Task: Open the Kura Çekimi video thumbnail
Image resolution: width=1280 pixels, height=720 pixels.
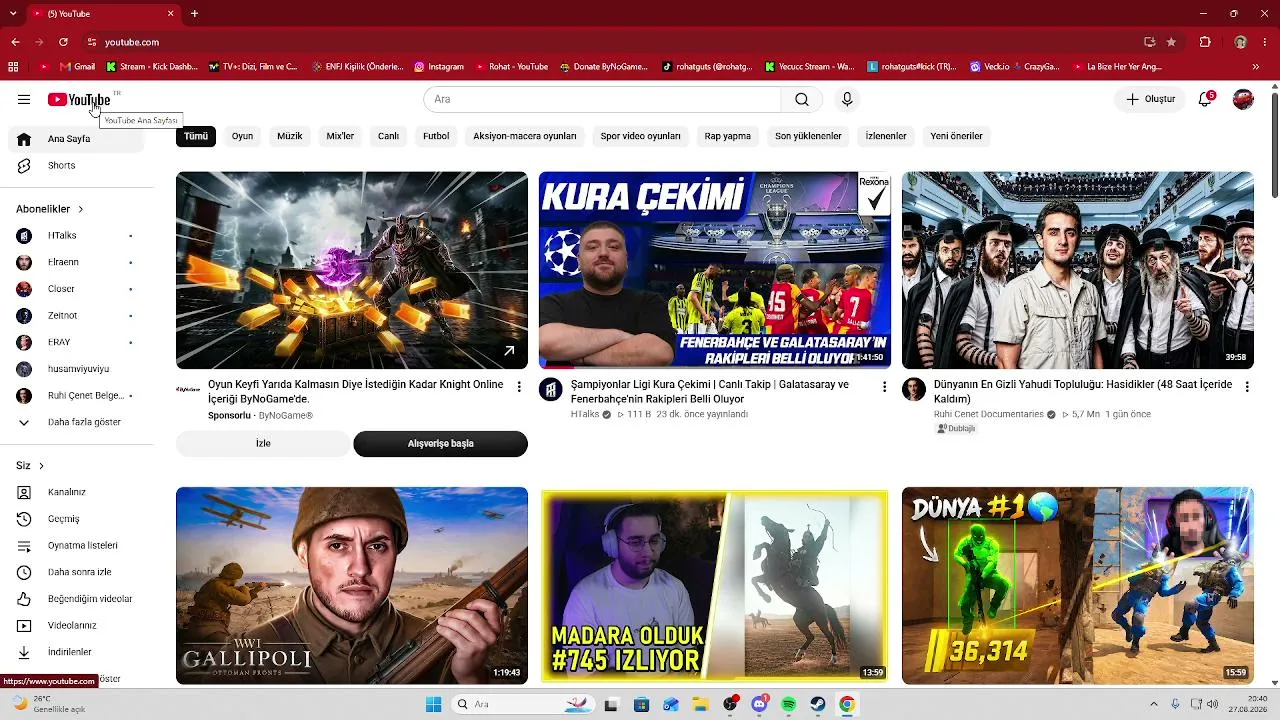Action: coord(714,270)
